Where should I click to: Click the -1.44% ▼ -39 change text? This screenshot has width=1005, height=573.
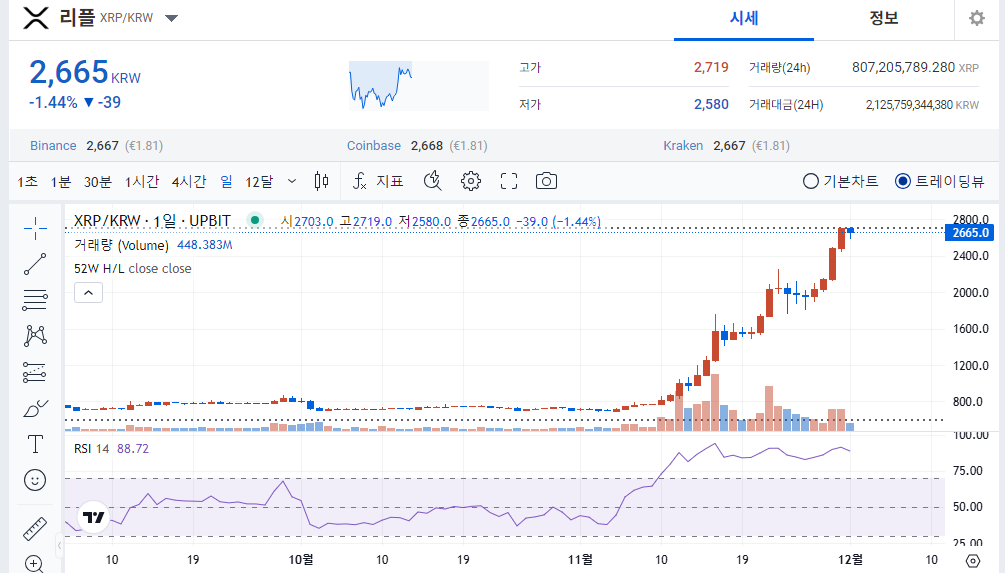[75, 103]
